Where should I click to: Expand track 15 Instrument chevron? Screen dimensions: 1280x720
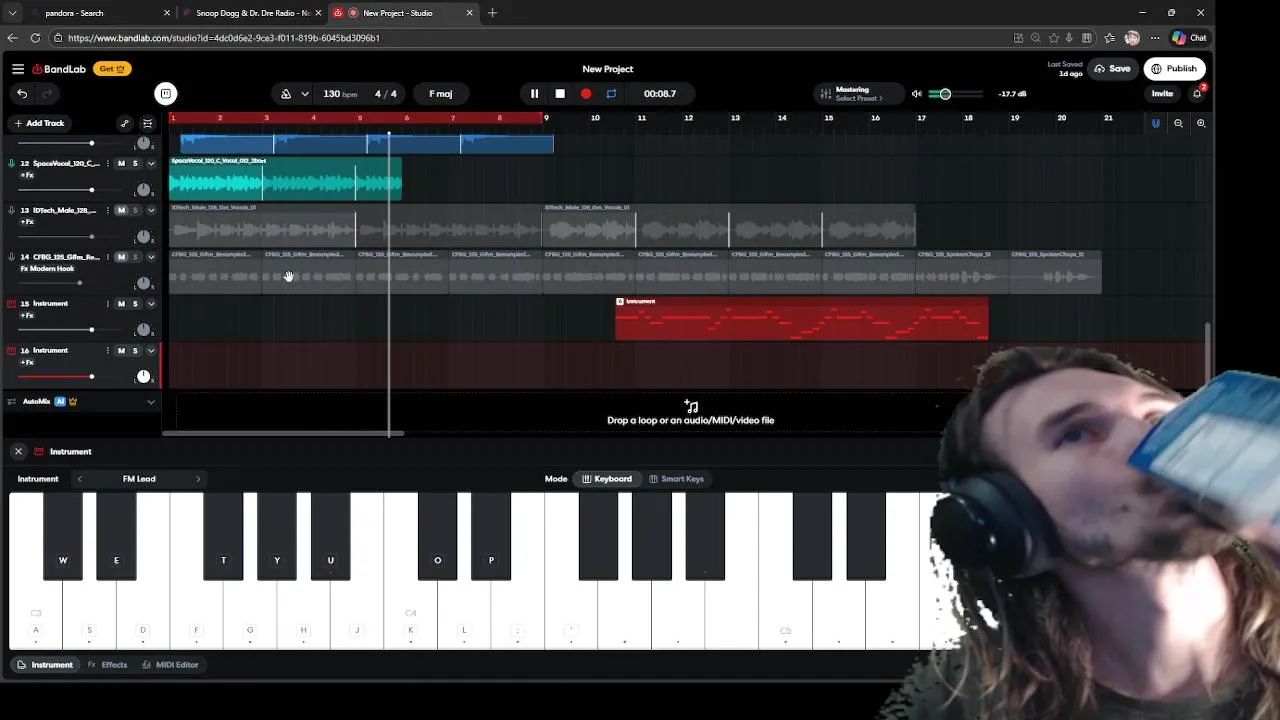tap(151, 304)
